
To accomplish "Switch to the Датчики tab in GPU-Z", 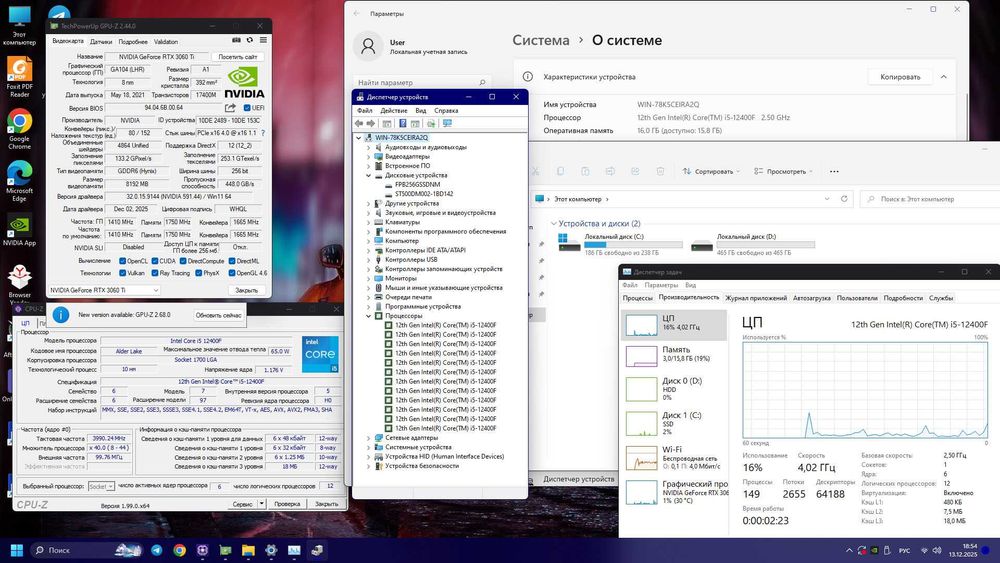I will (x=101, y=42).
